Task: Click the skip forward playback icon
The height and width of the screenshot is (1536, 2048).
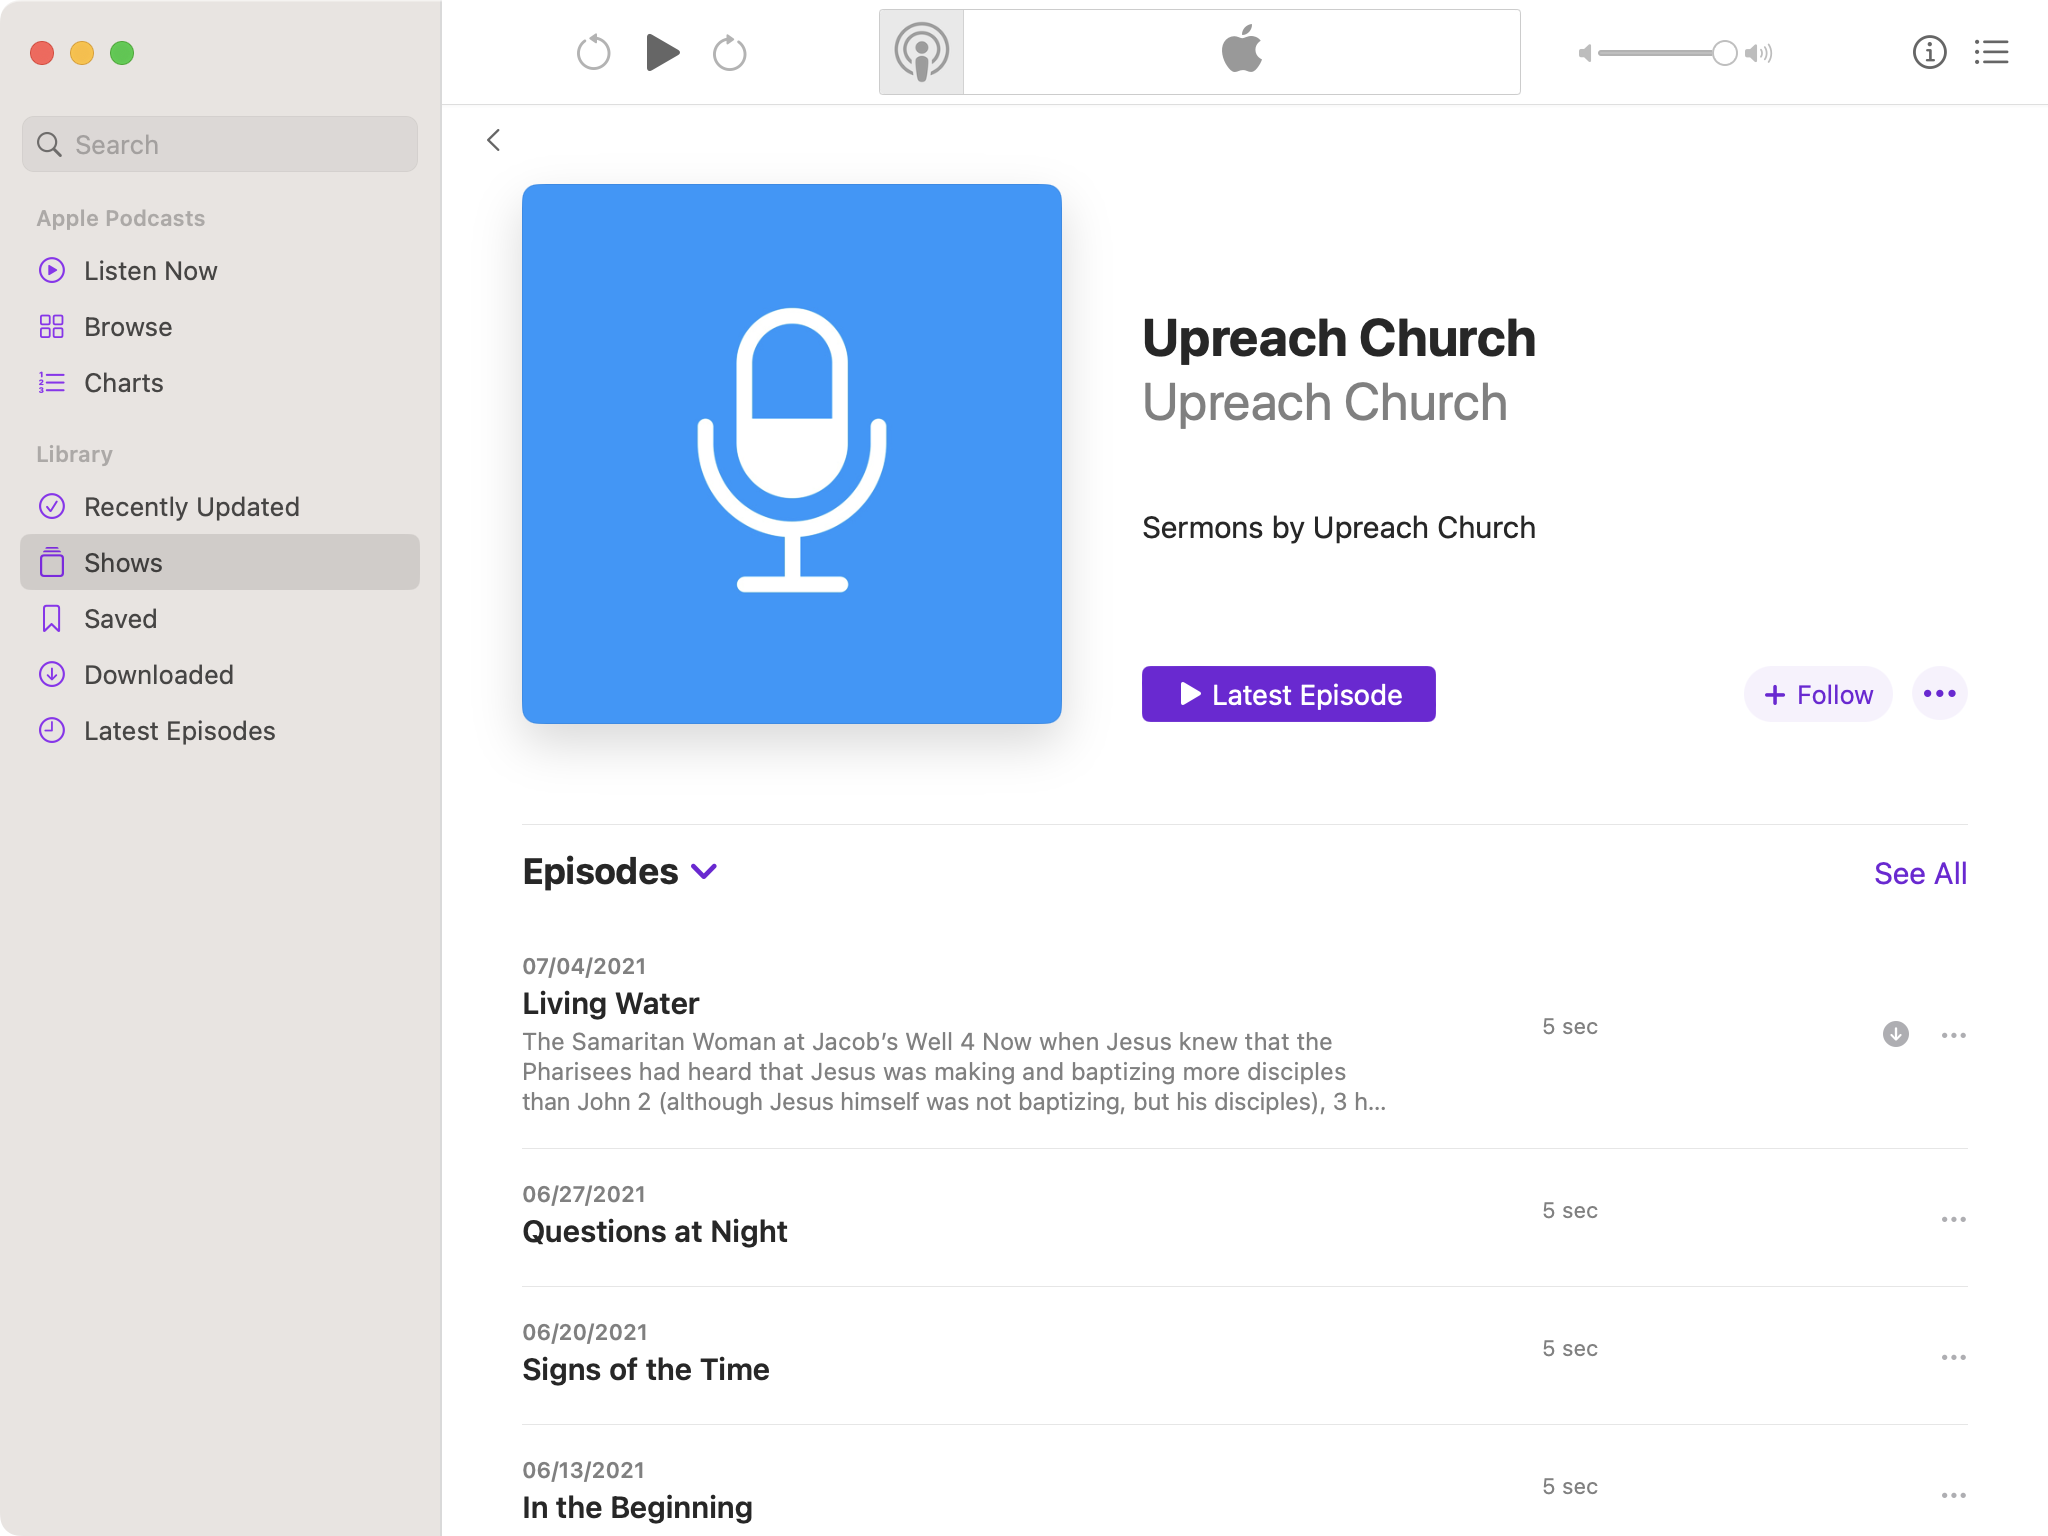Action: (729, 53)
